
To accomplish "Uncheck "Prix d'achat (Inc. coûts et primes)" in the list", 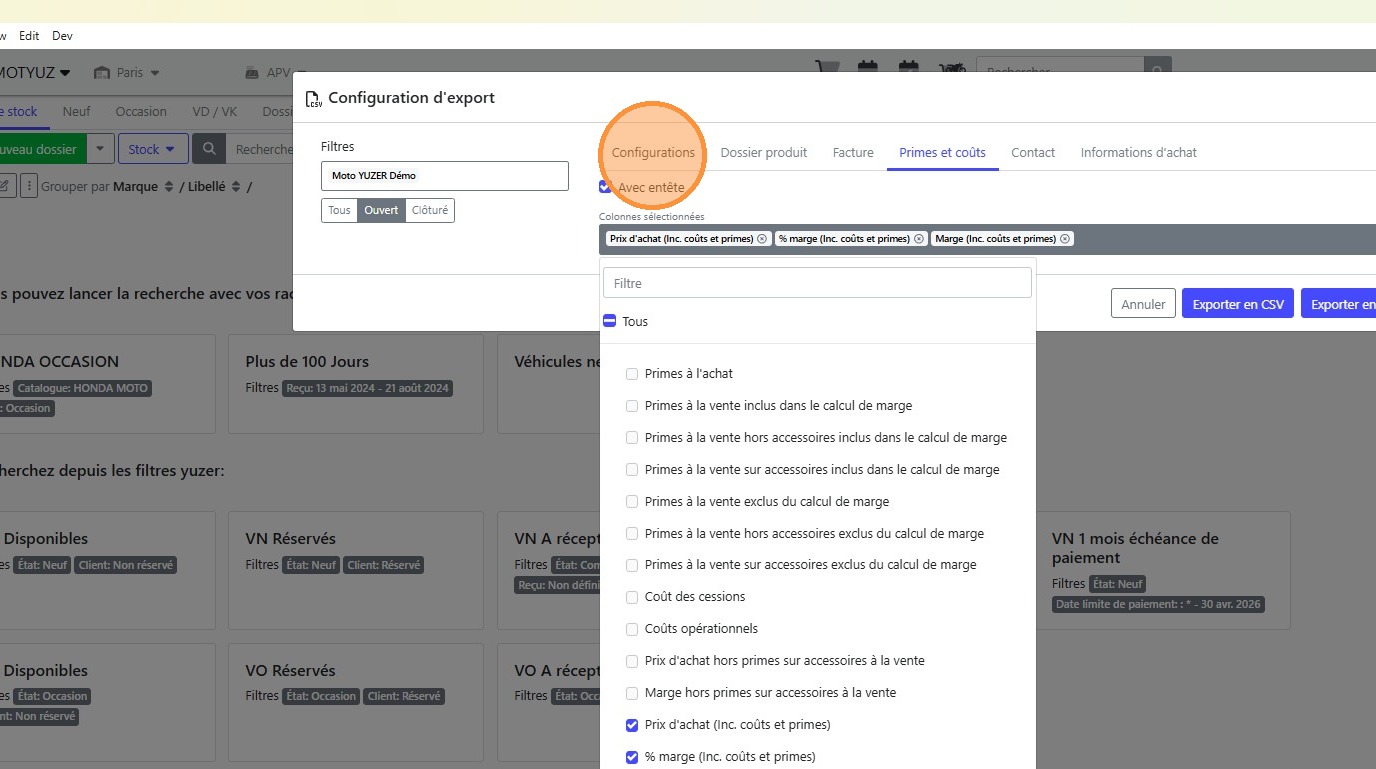I will [632, 725].
